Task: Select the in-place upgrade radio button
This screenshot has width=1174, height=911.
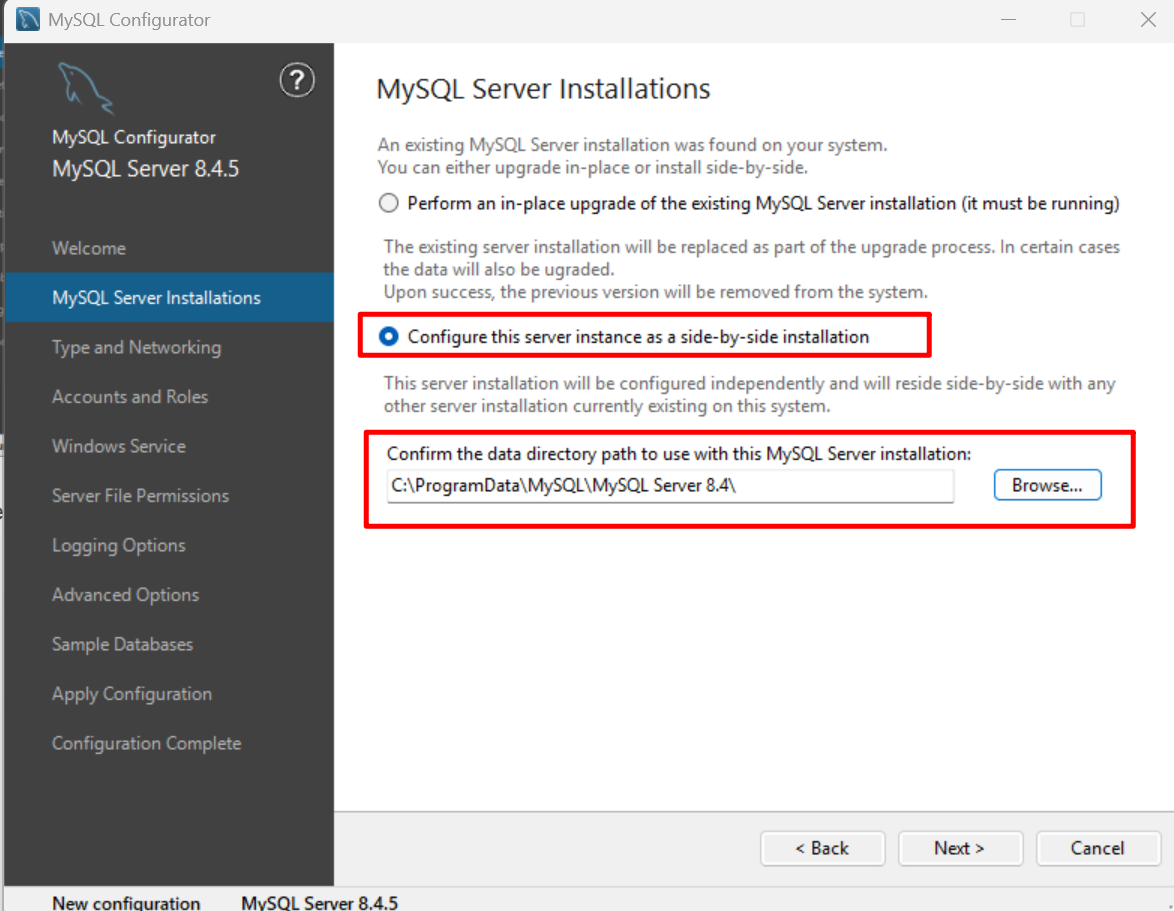Action: coord(388,202)
